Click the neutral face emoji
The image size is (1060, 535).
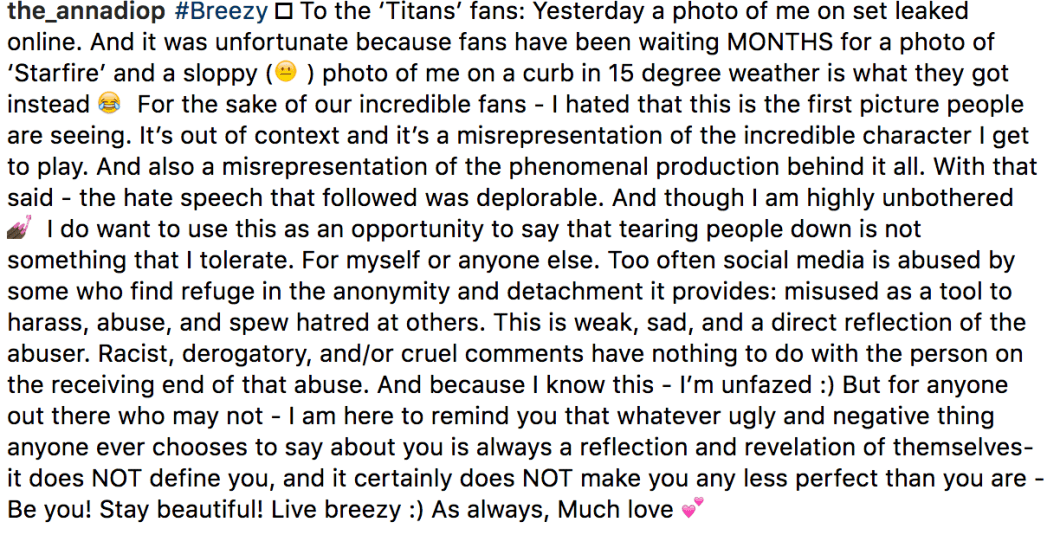tap(287, 73)
